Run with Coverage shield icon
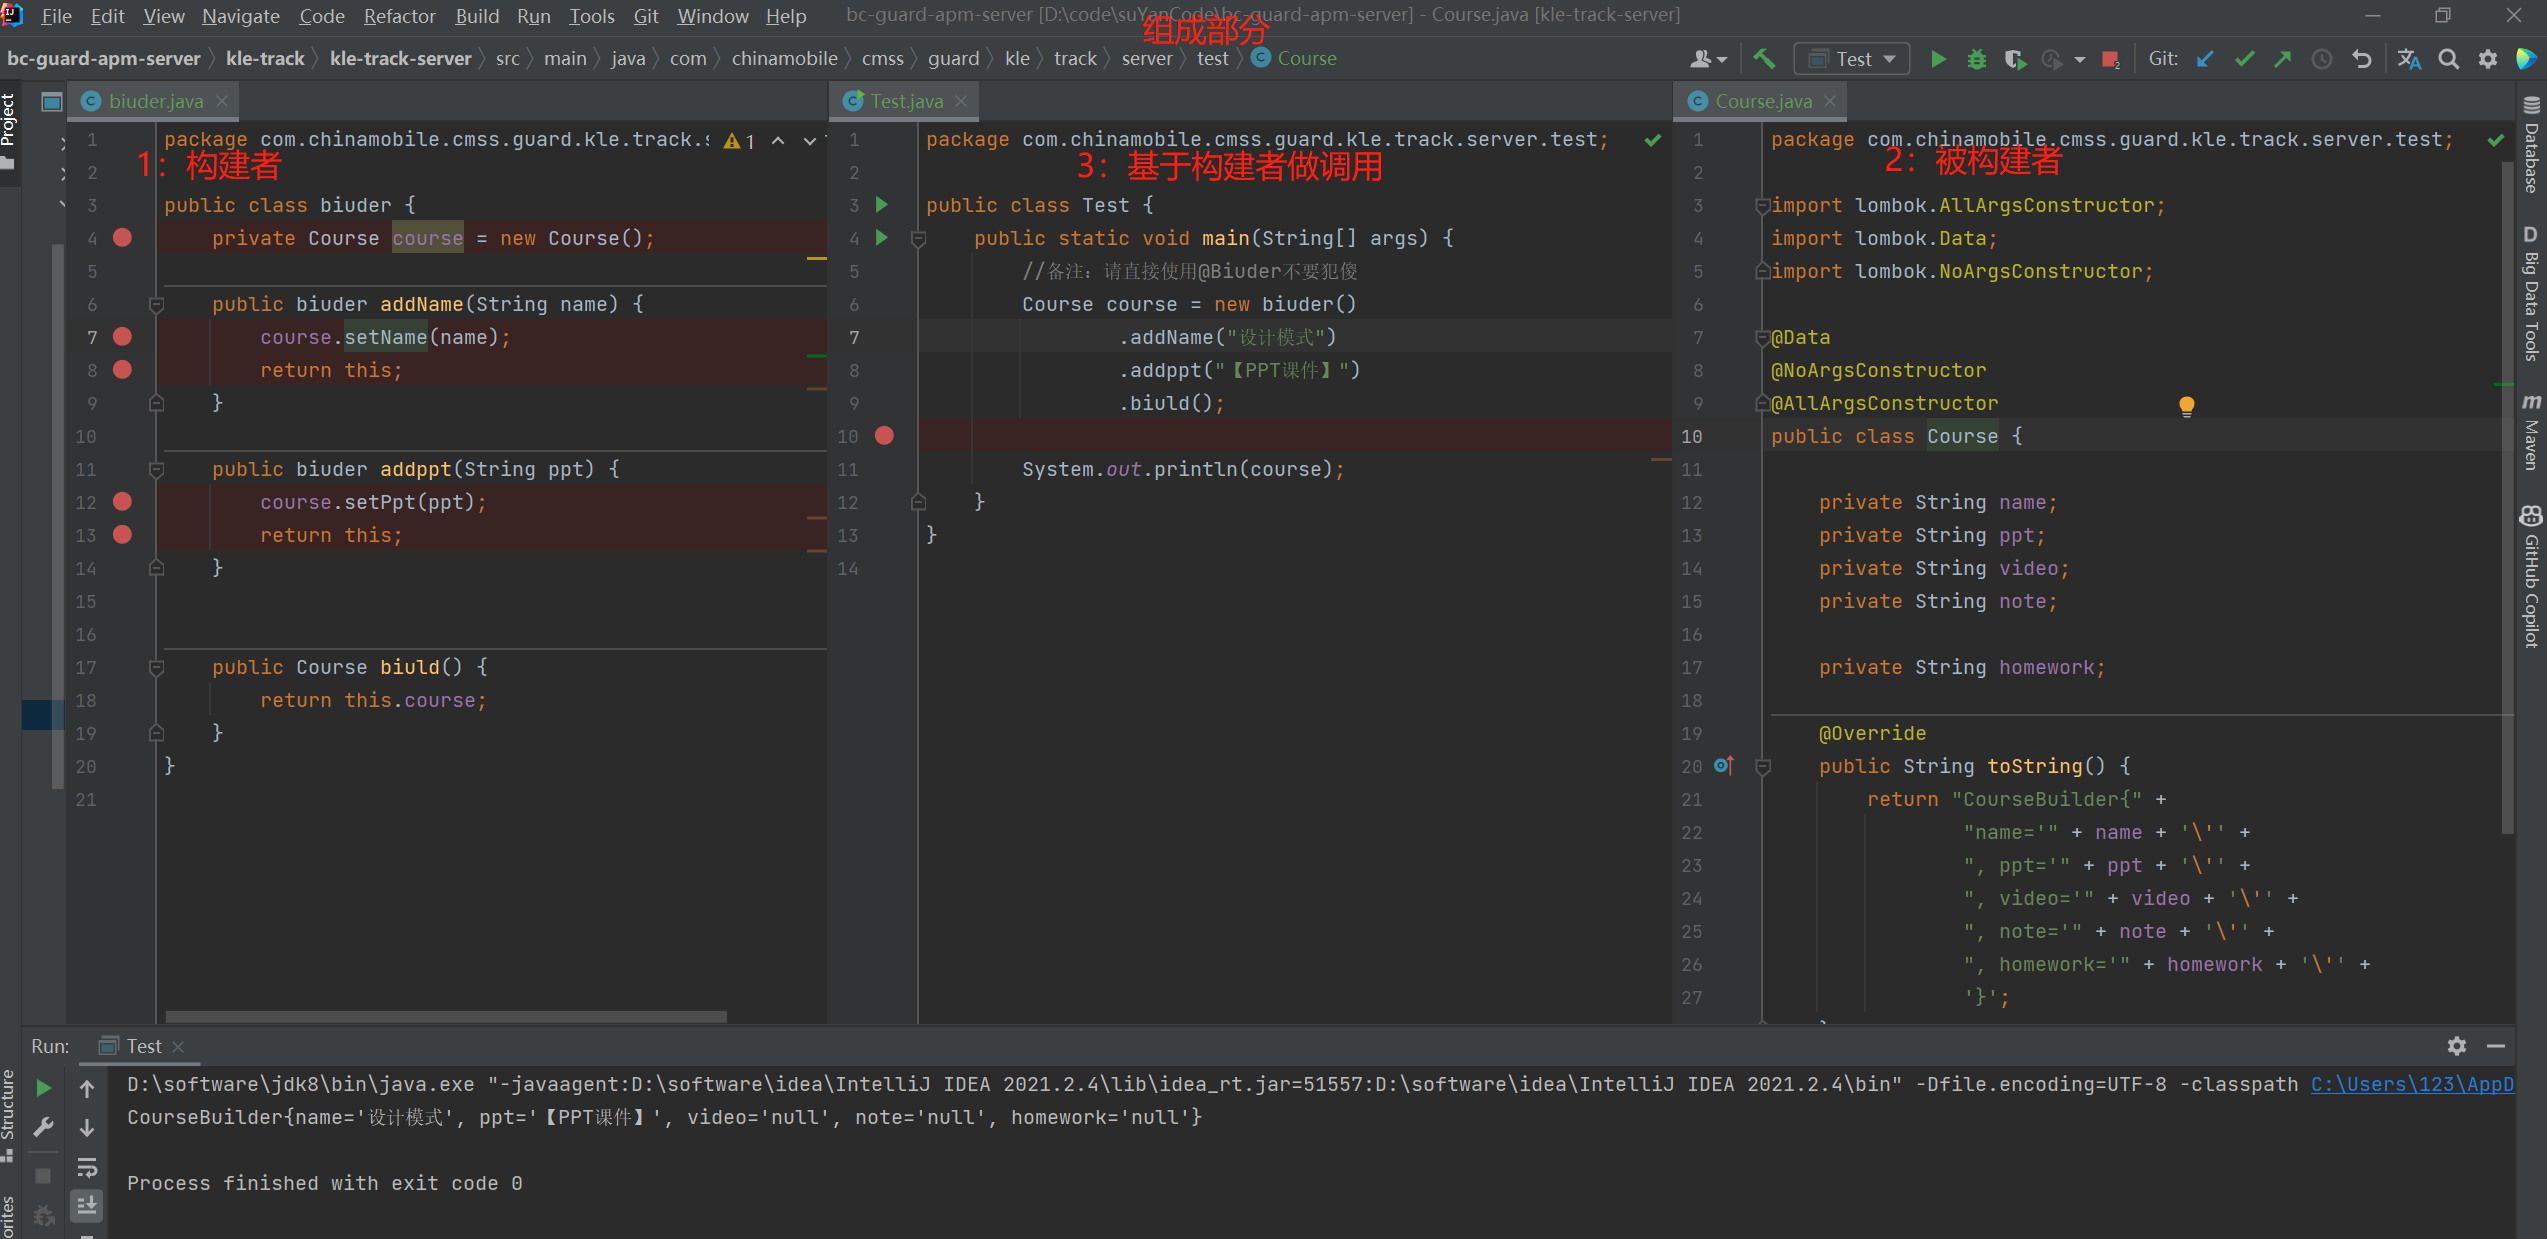The width and height of the screenshot is (2547, 1239). (2014, 59)
